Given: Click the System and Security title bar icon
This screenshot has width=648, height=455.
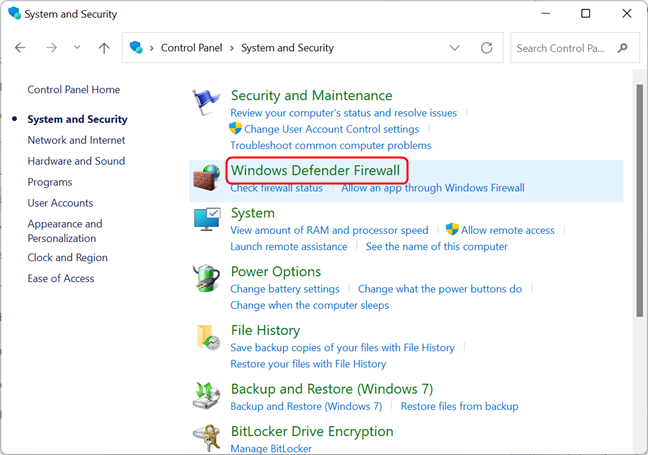Looking at the screenshot, I should 14,13.
